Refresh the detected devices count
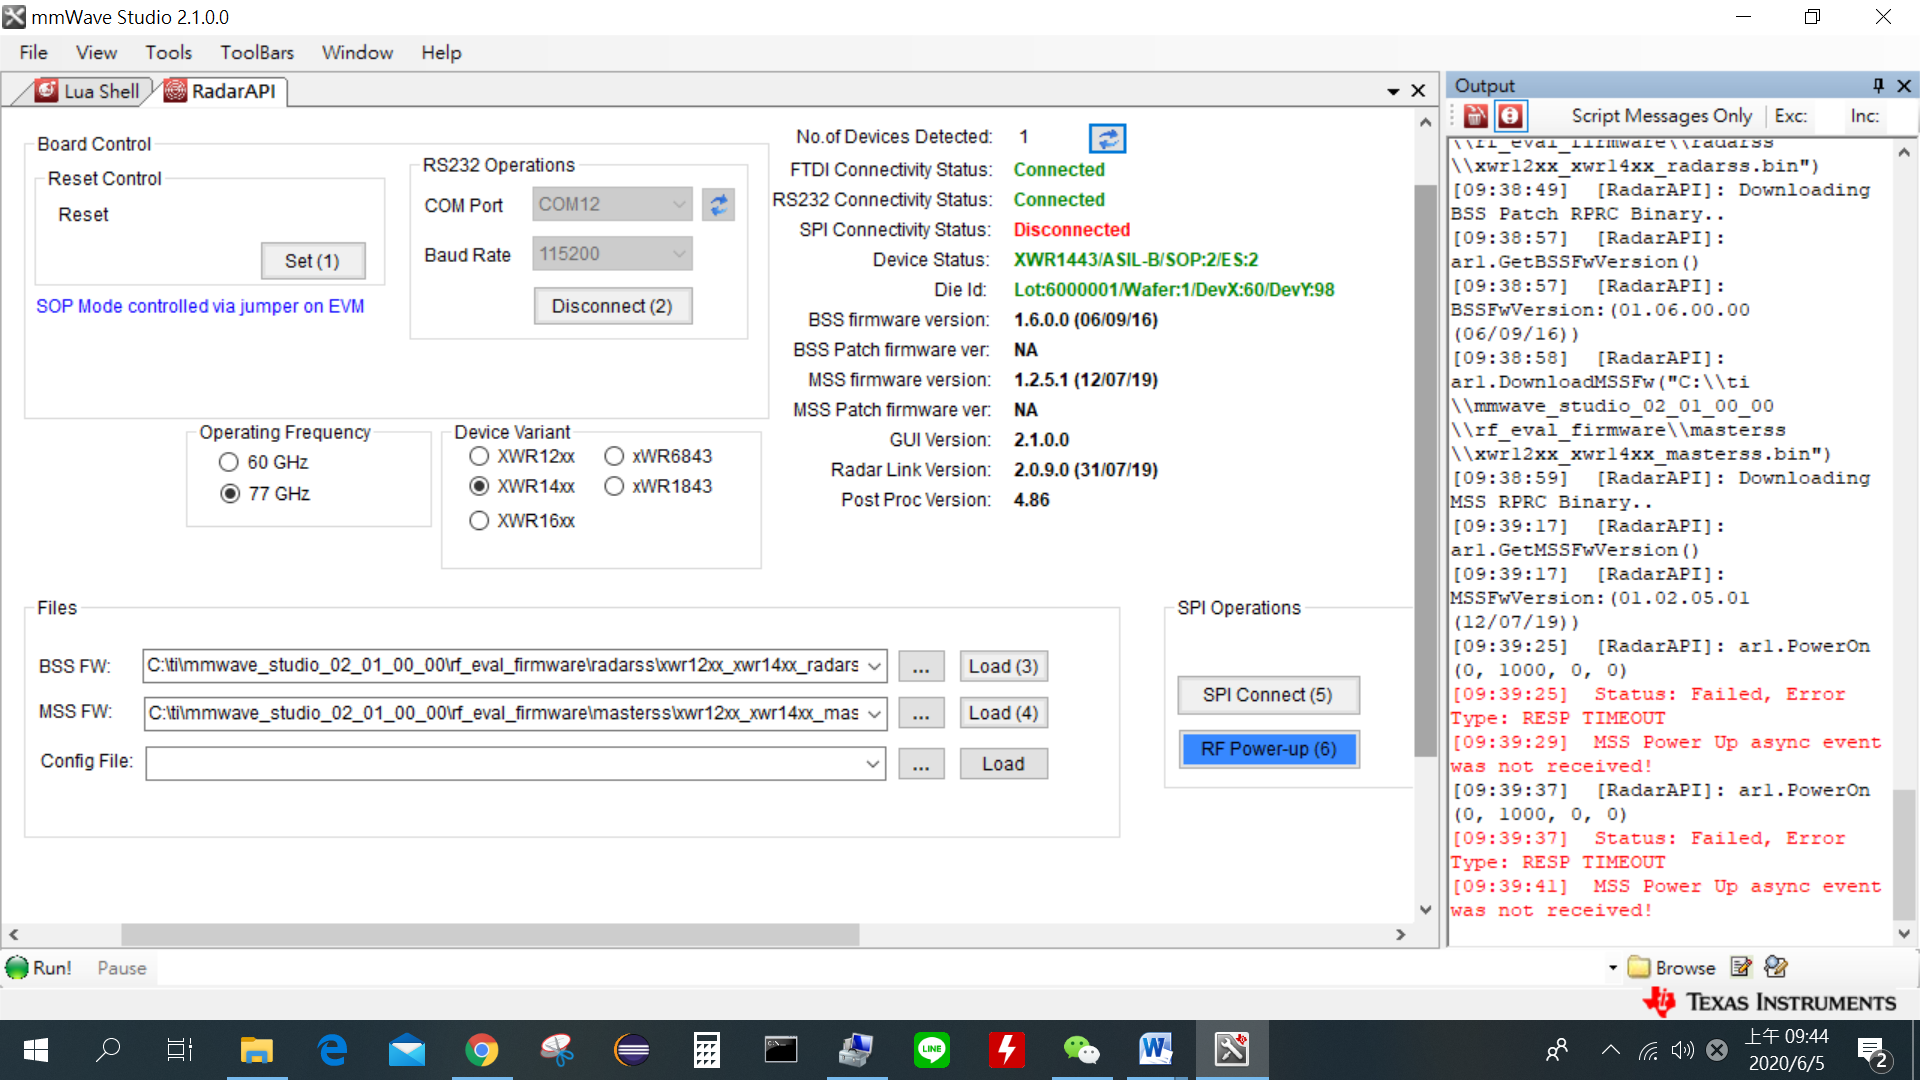 tap(1106, 138)
